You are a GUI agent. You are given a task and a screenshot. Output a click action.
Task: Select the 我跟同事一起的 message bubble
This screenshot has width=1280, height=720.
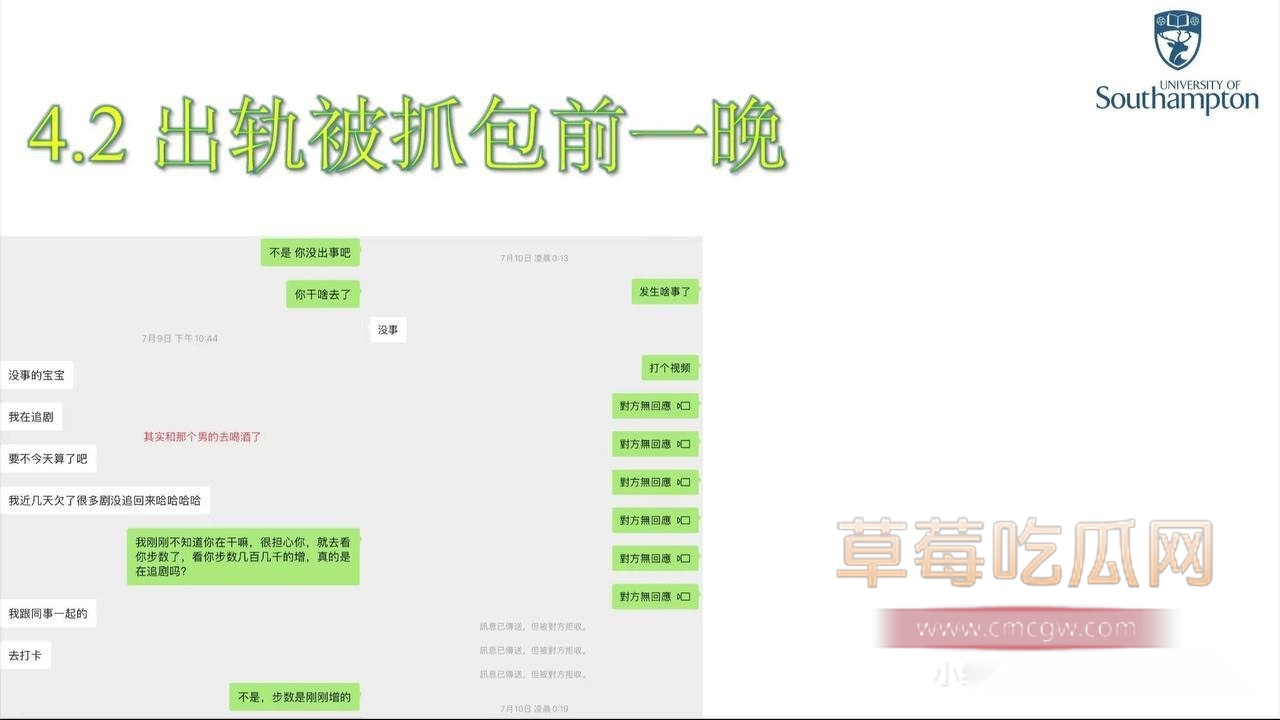[48, 613]
